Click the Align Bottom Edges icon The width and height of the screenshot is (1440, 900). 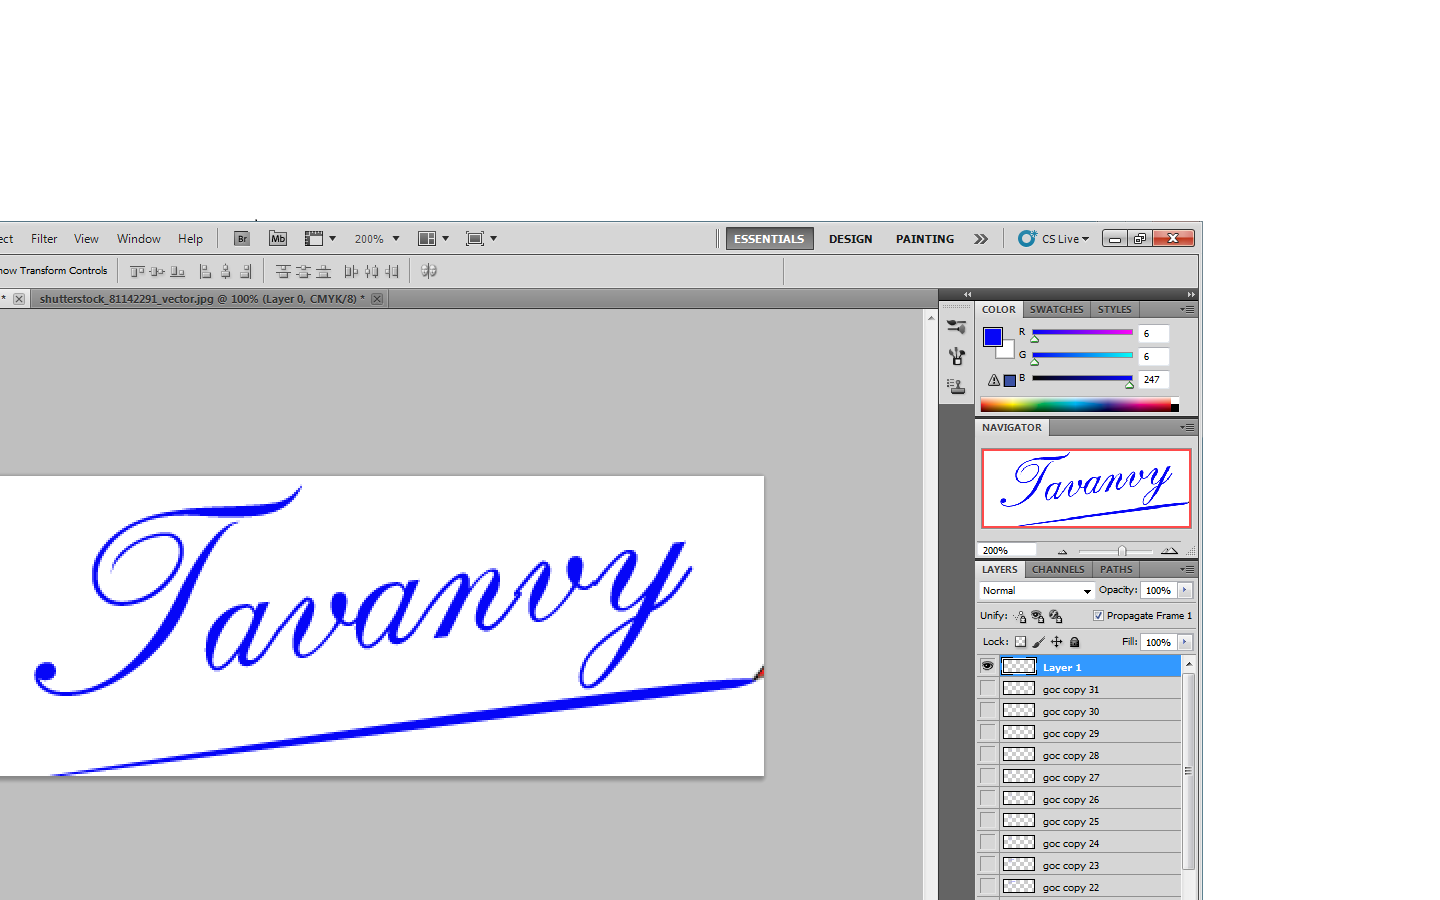[x=178, y=271]
